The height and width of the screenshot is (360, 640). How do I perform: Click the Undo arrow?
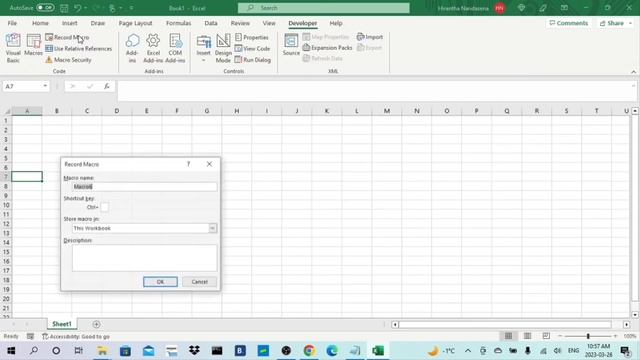[78, 8]
